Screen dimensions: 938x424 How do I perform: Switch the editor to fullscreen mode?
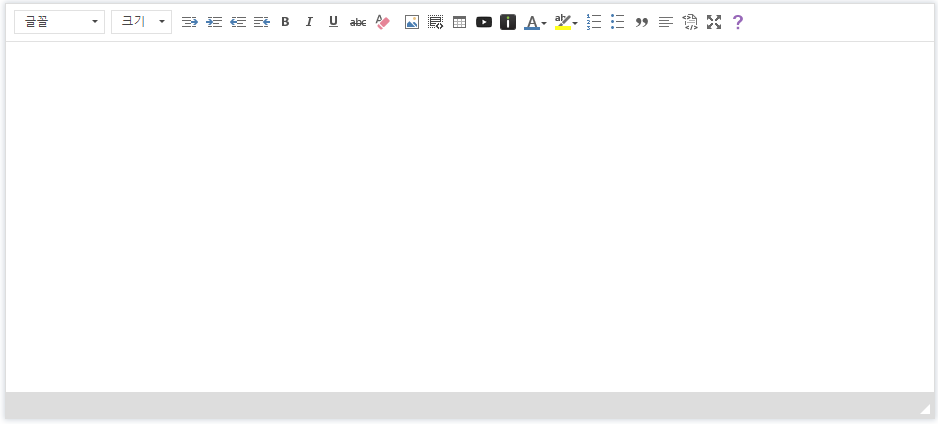click(x=714, y=22)
